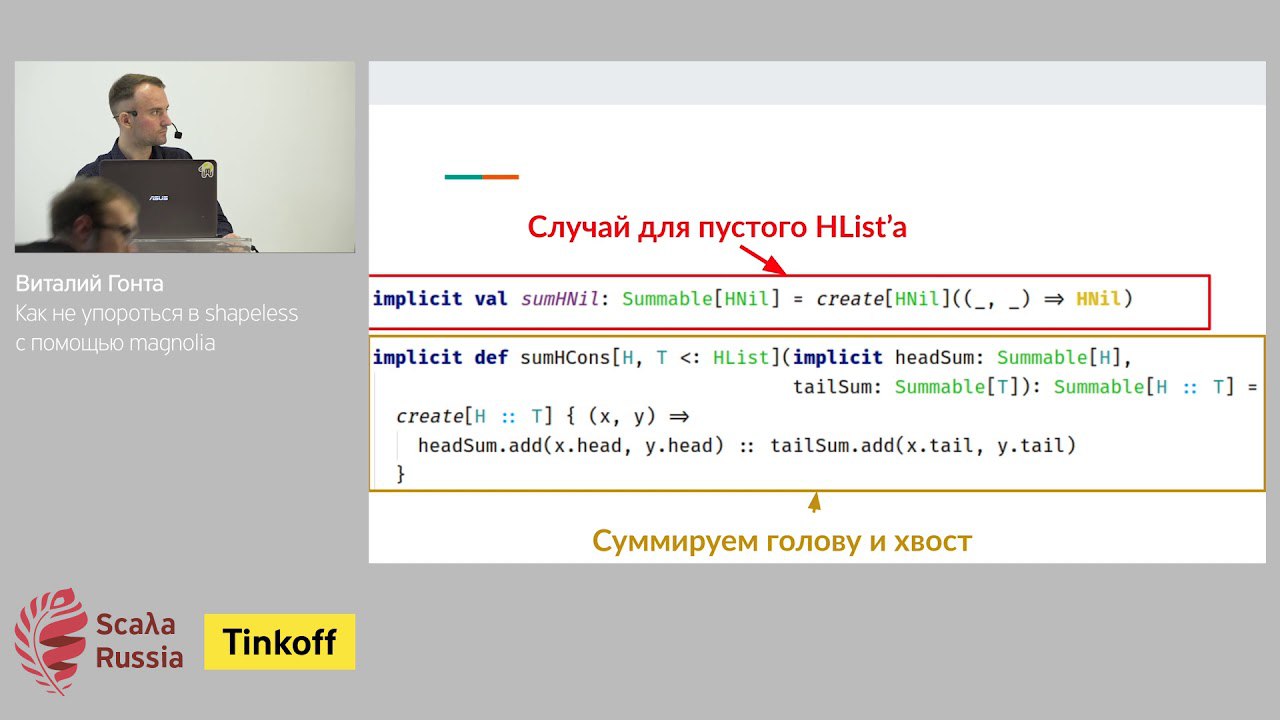Click the talk title line 'Как не упороться в shapeless'

(x=157, y=313)
